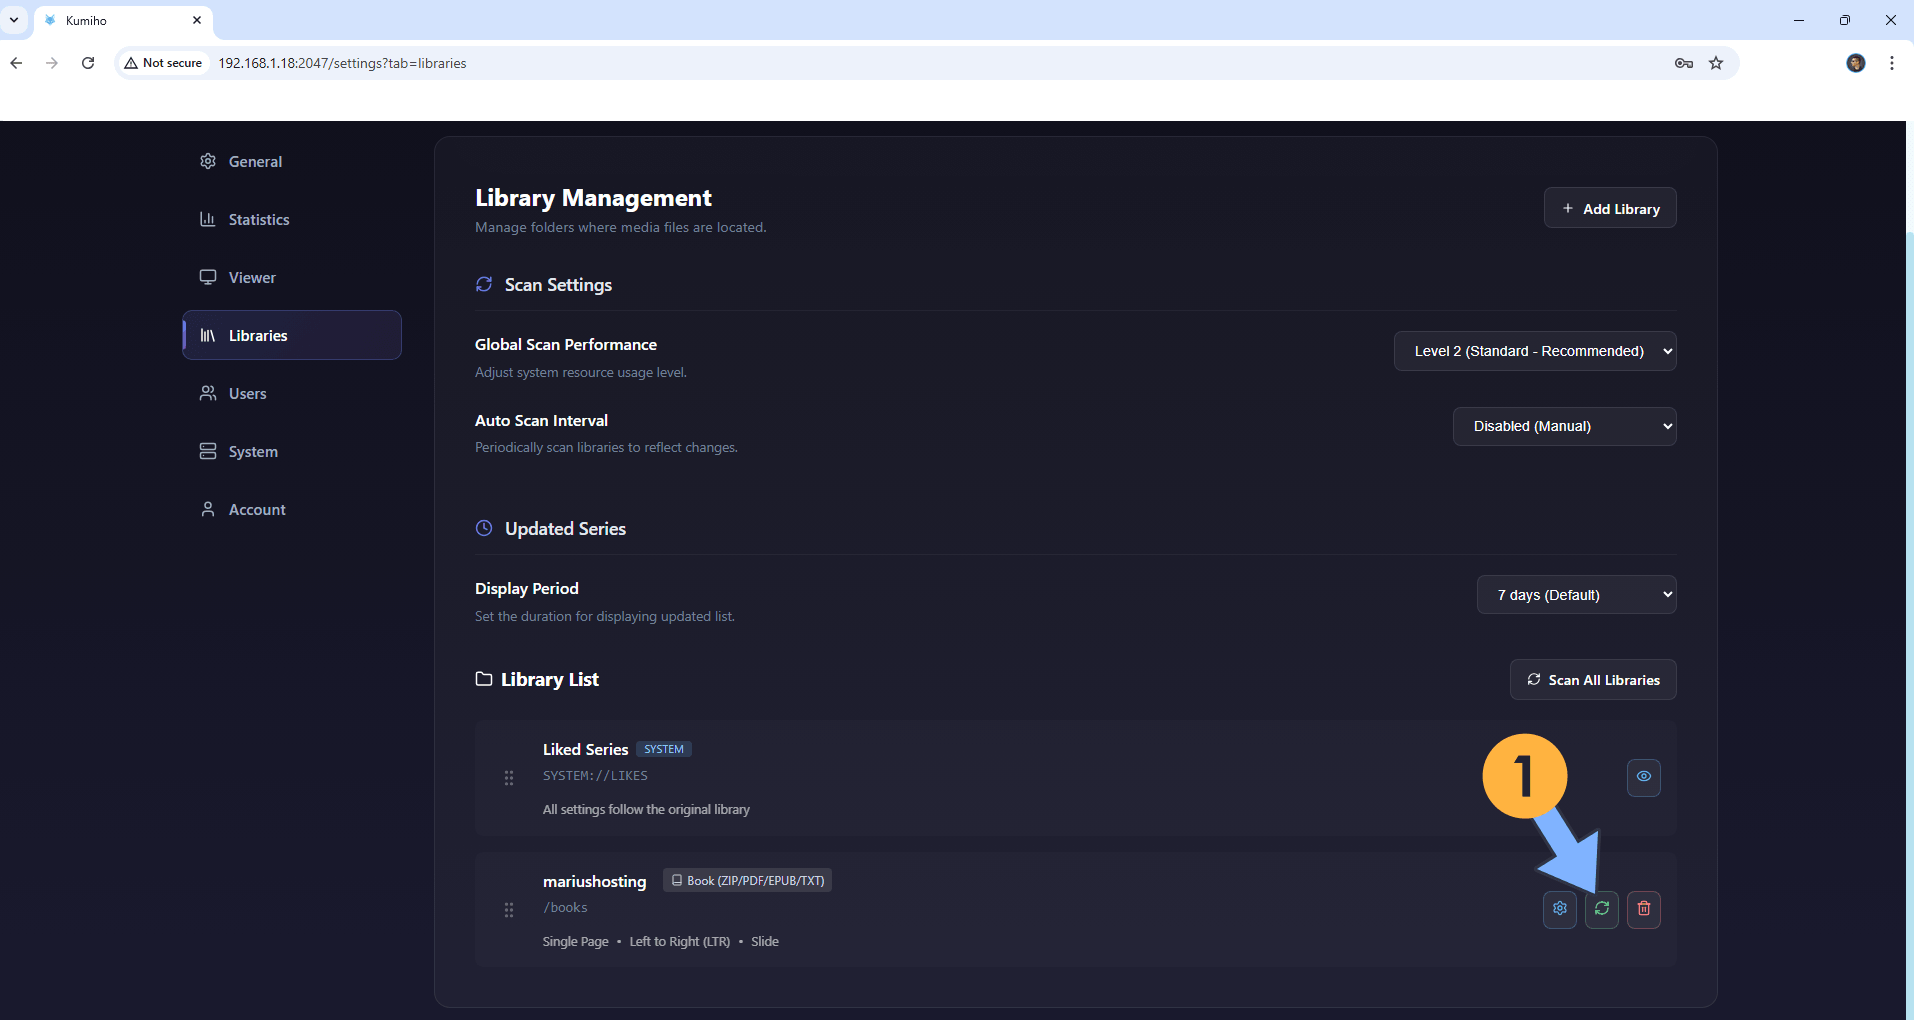Delete the mariushosting library via trash icon

point(1643,909)
